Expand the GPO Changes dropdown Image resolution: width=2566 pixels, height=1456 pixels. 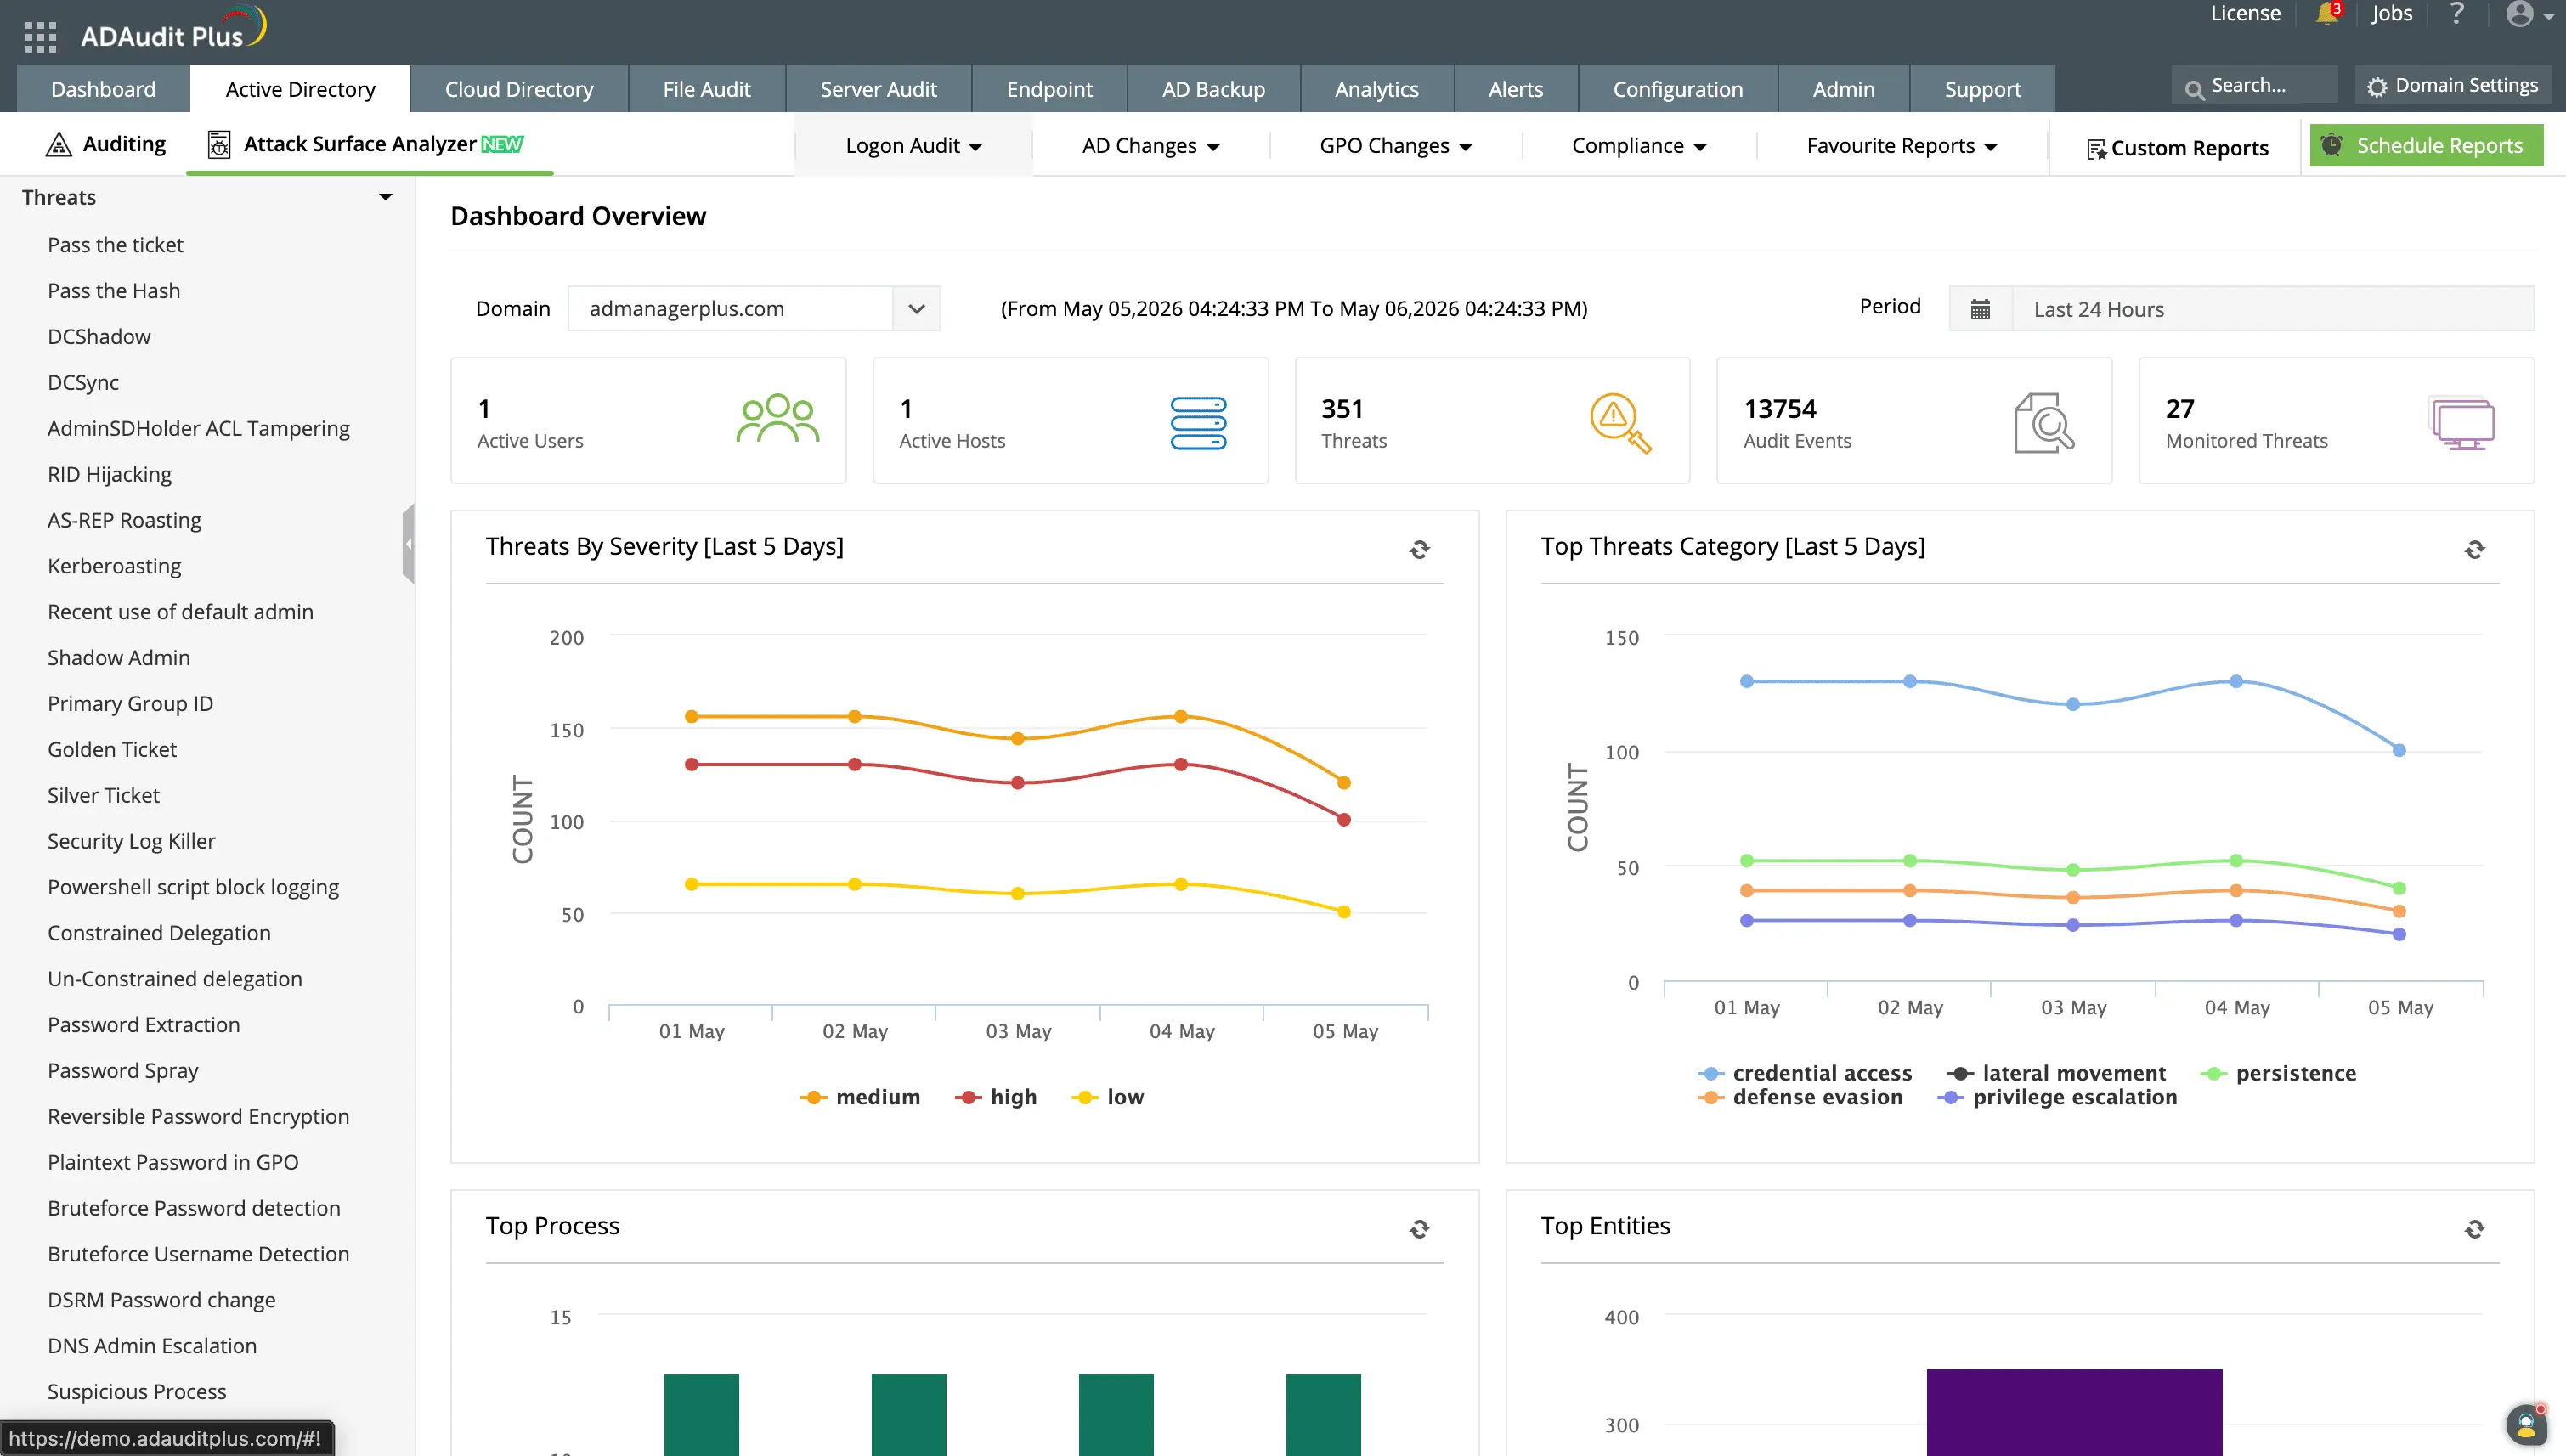click(1395, 146)
